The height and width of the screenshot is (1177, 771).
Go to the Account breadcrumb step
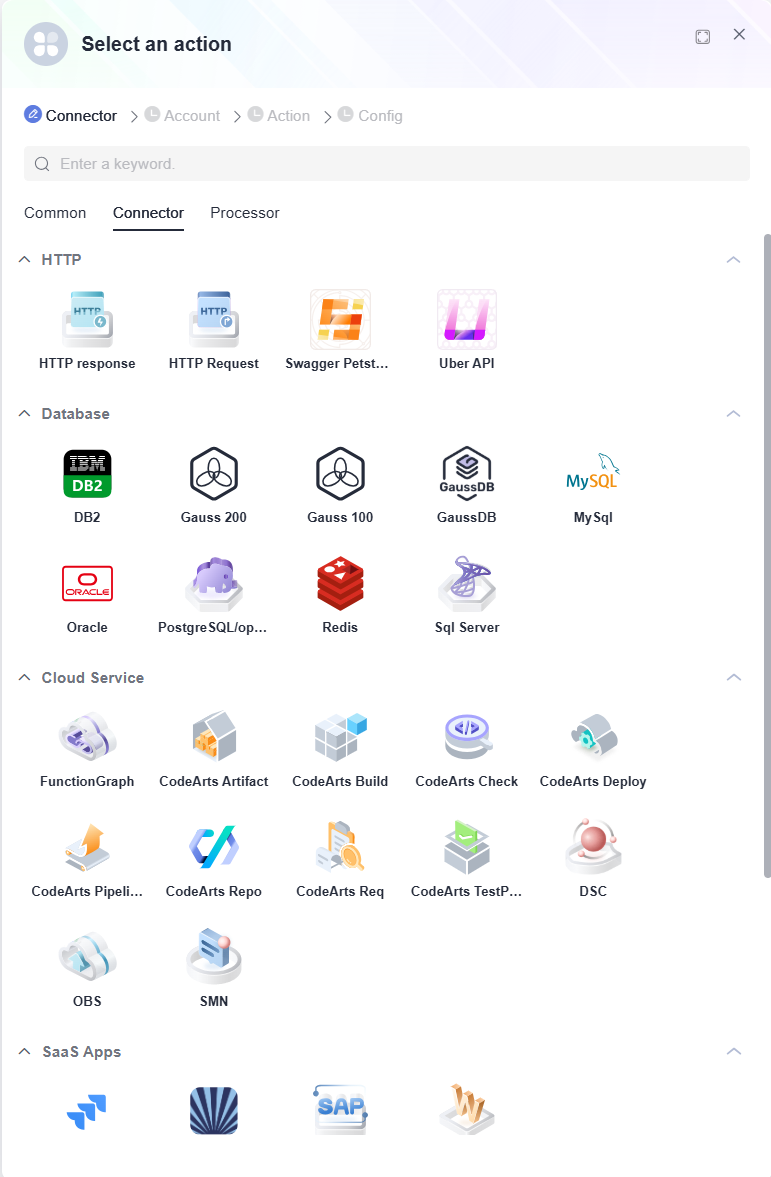[x=182, y=116]
